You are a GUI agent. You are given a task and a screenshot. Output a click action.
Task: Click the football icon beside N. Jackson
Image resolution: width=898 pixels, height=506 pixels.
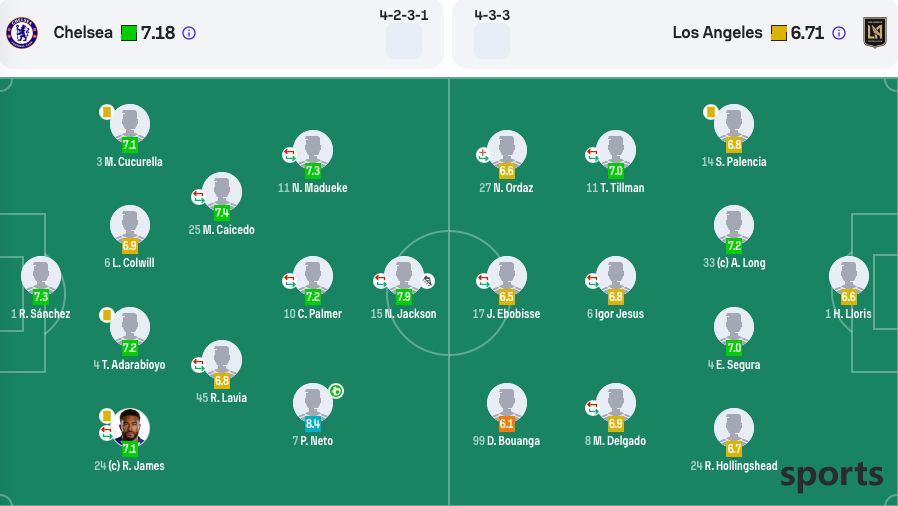(427, 281)
